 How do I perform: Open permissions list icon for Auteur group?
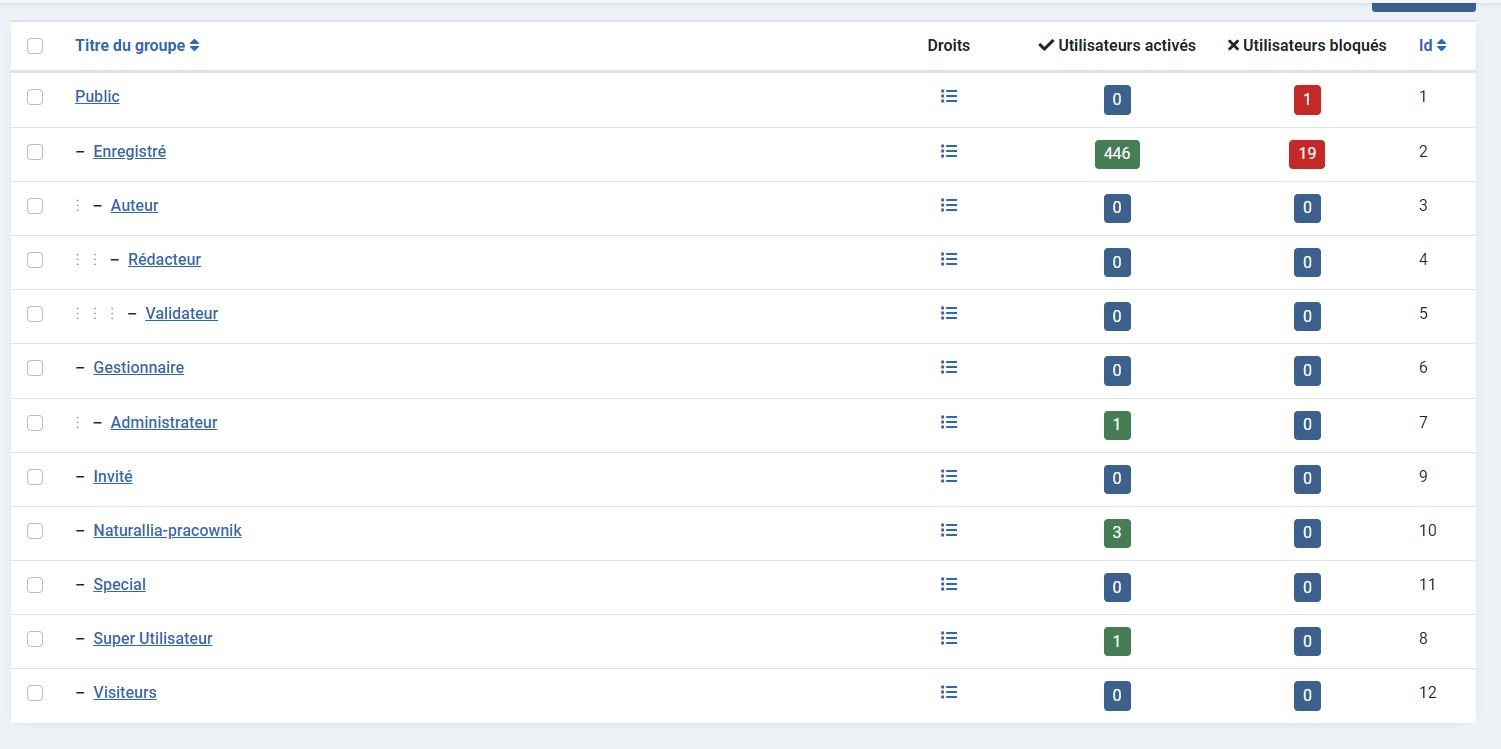click(x=949, y=205)
